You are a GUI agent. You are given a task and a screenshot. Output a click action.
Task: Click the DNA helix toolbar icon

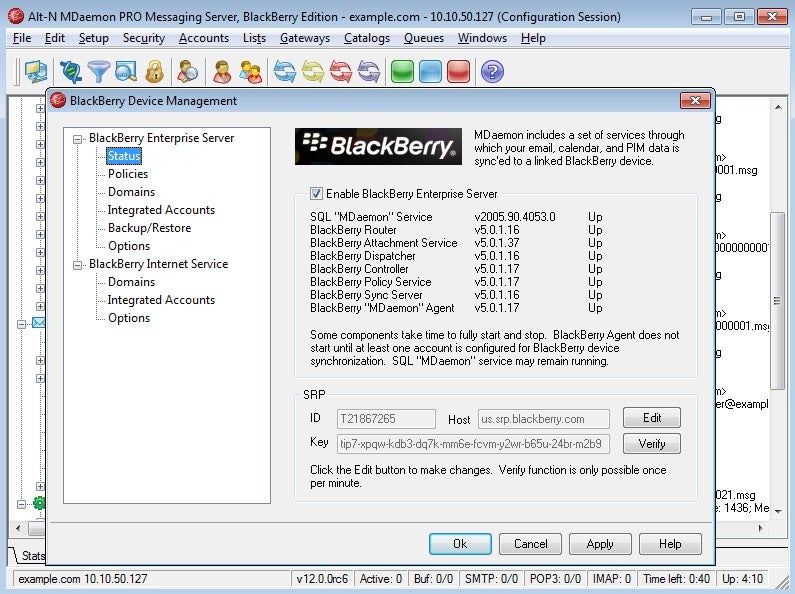click(x=70, y=71)
